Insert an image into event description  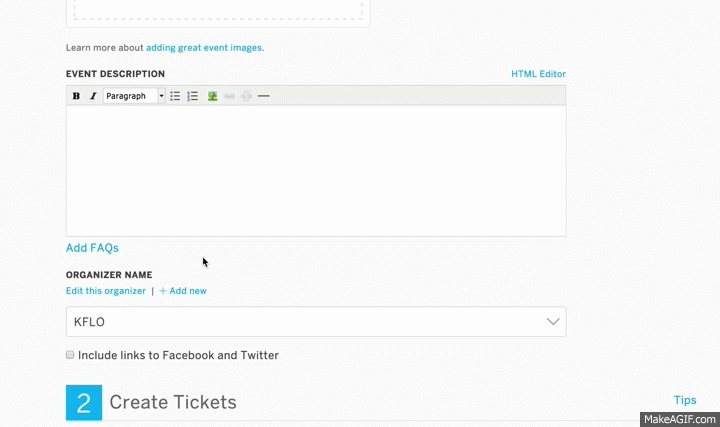pos(212,96)
